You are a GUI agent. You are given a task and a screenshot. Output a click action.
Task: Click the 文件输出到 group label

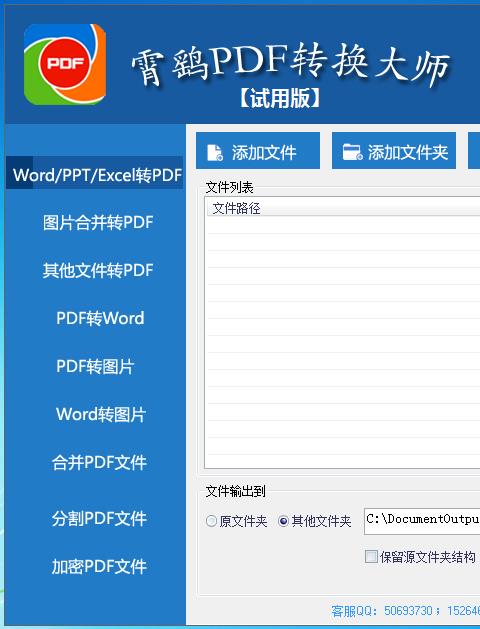tap(235, 491)
